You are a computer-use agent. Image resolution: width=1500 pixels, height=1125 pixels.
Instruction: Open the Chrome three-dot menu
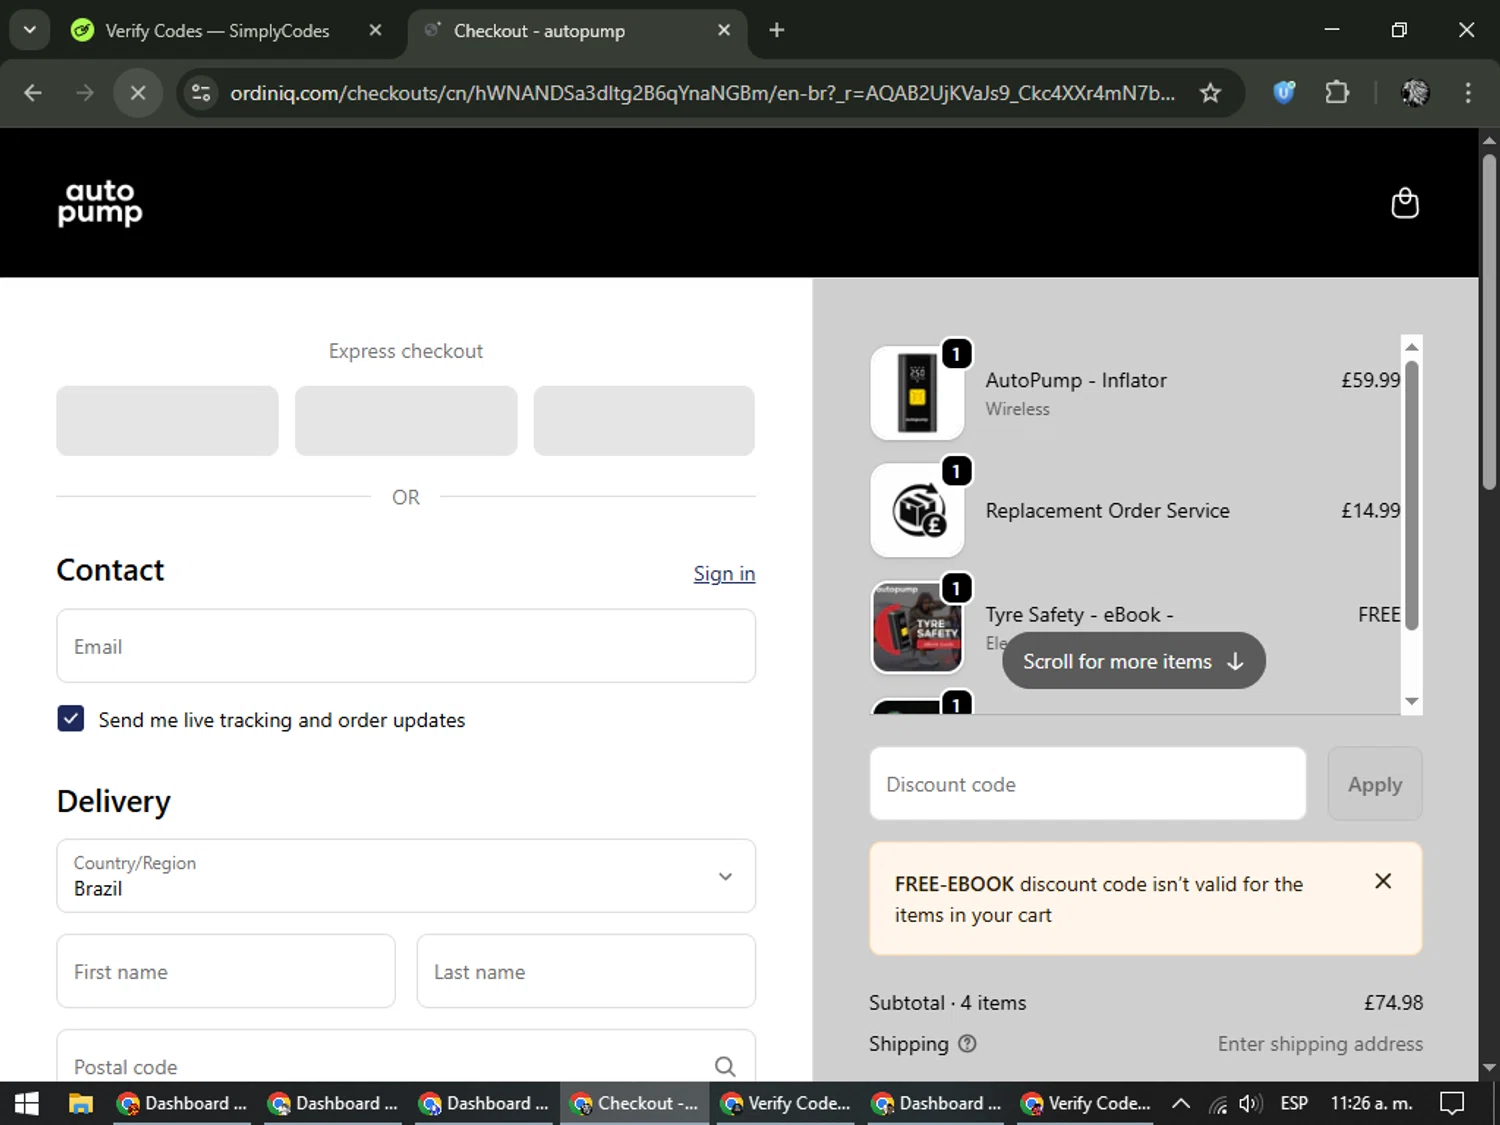[1468, 93]
